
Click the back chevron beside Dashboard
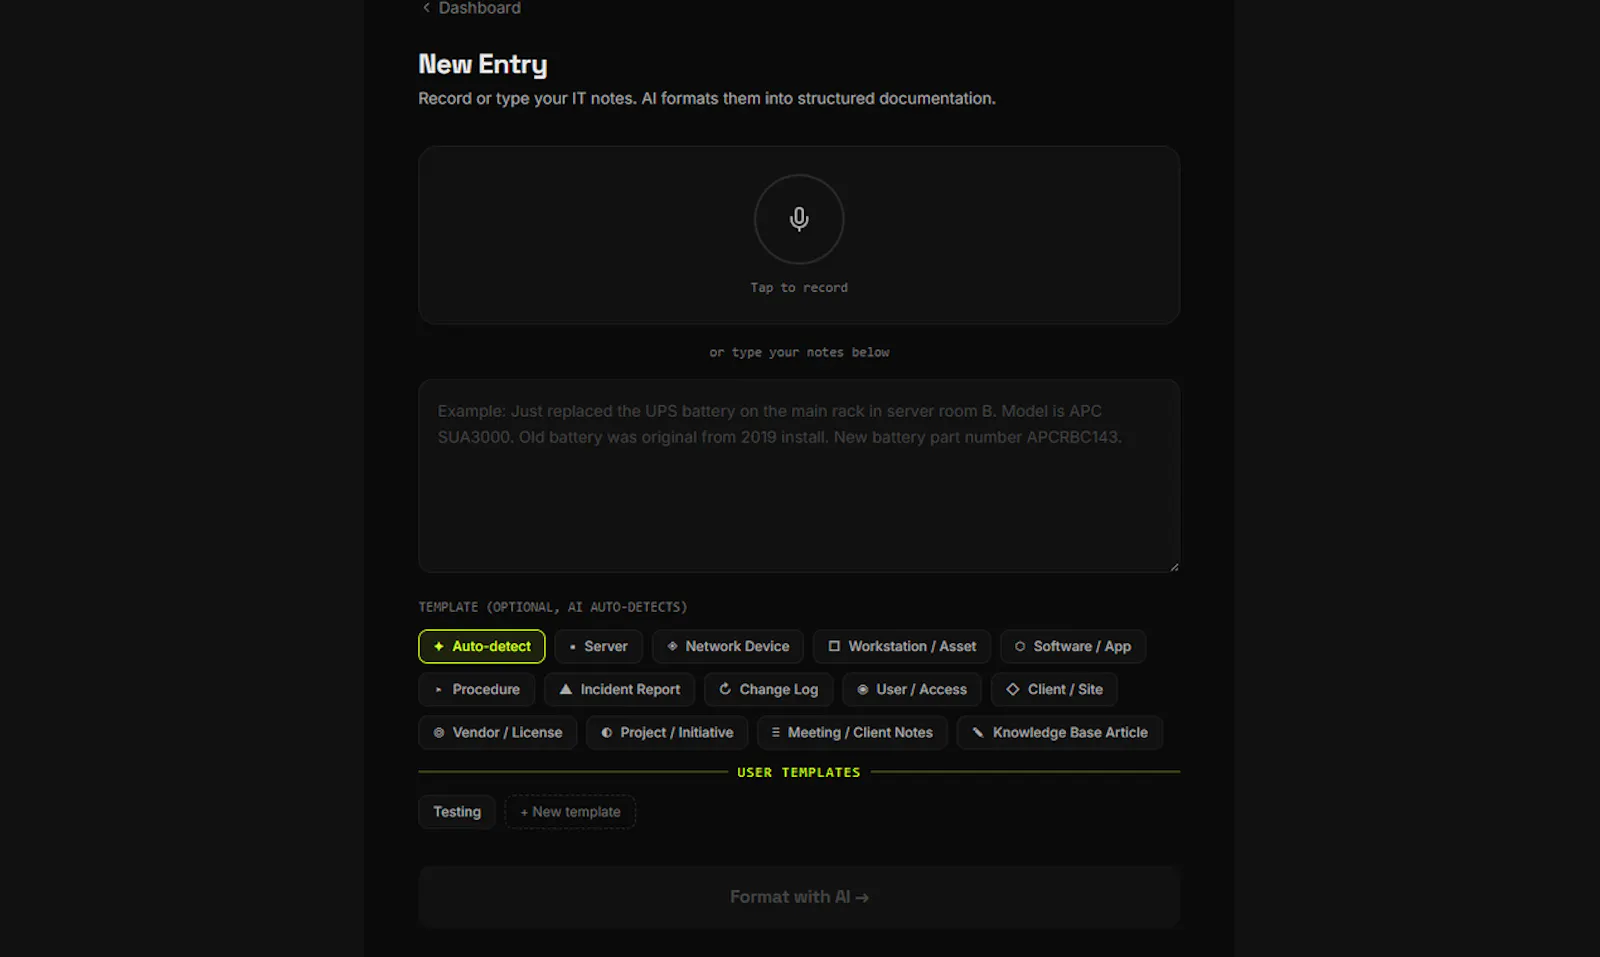point(426,8)
